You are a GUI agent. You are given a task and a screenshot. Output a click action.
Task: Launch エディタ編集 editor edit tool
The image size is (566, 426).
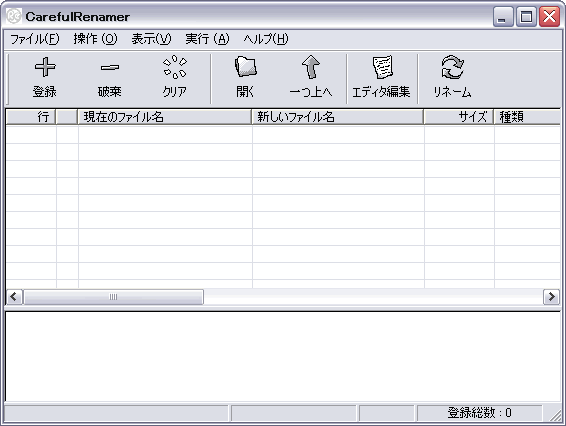point(382,67)
